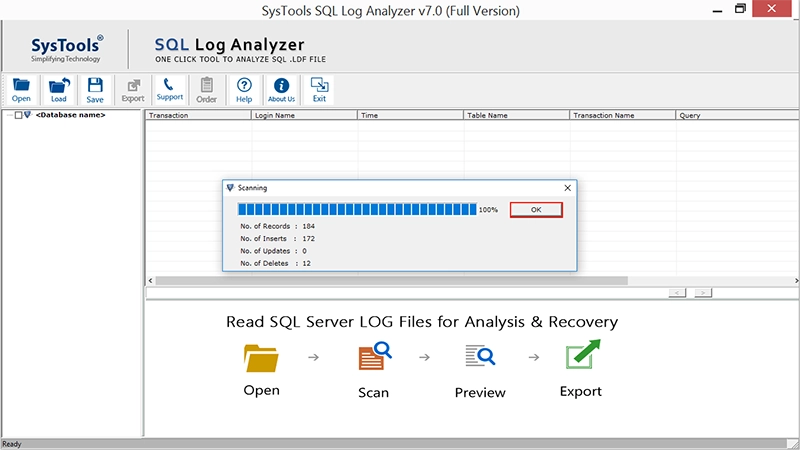Click the Exit toolbar icon
Viewport: 800px width, 450px height.
coord(319,90)
